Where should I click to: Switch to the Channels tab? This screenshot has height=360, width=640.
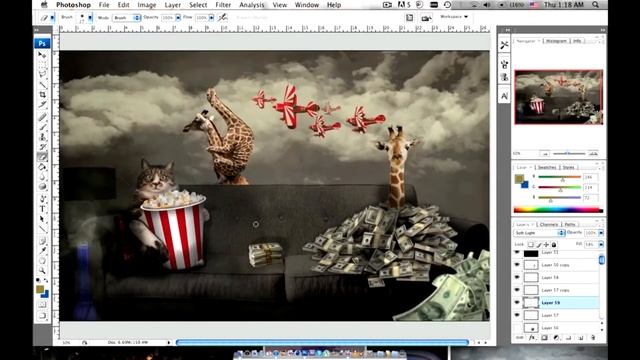pyautogui.click(x=549, y=224)
